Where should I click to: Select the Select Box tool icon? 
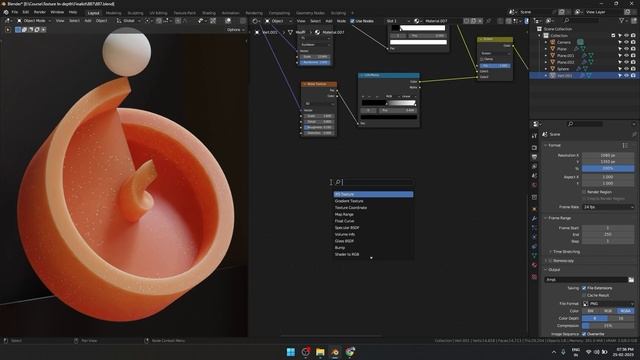tap(18, 29)
